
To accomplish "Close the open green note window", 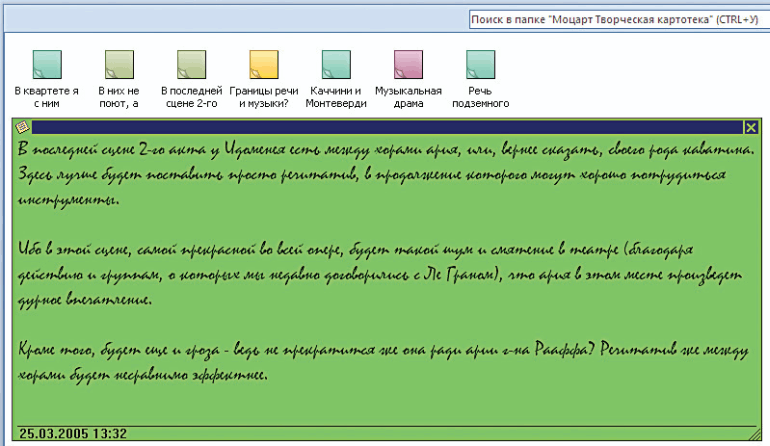I will click(751, 128).
